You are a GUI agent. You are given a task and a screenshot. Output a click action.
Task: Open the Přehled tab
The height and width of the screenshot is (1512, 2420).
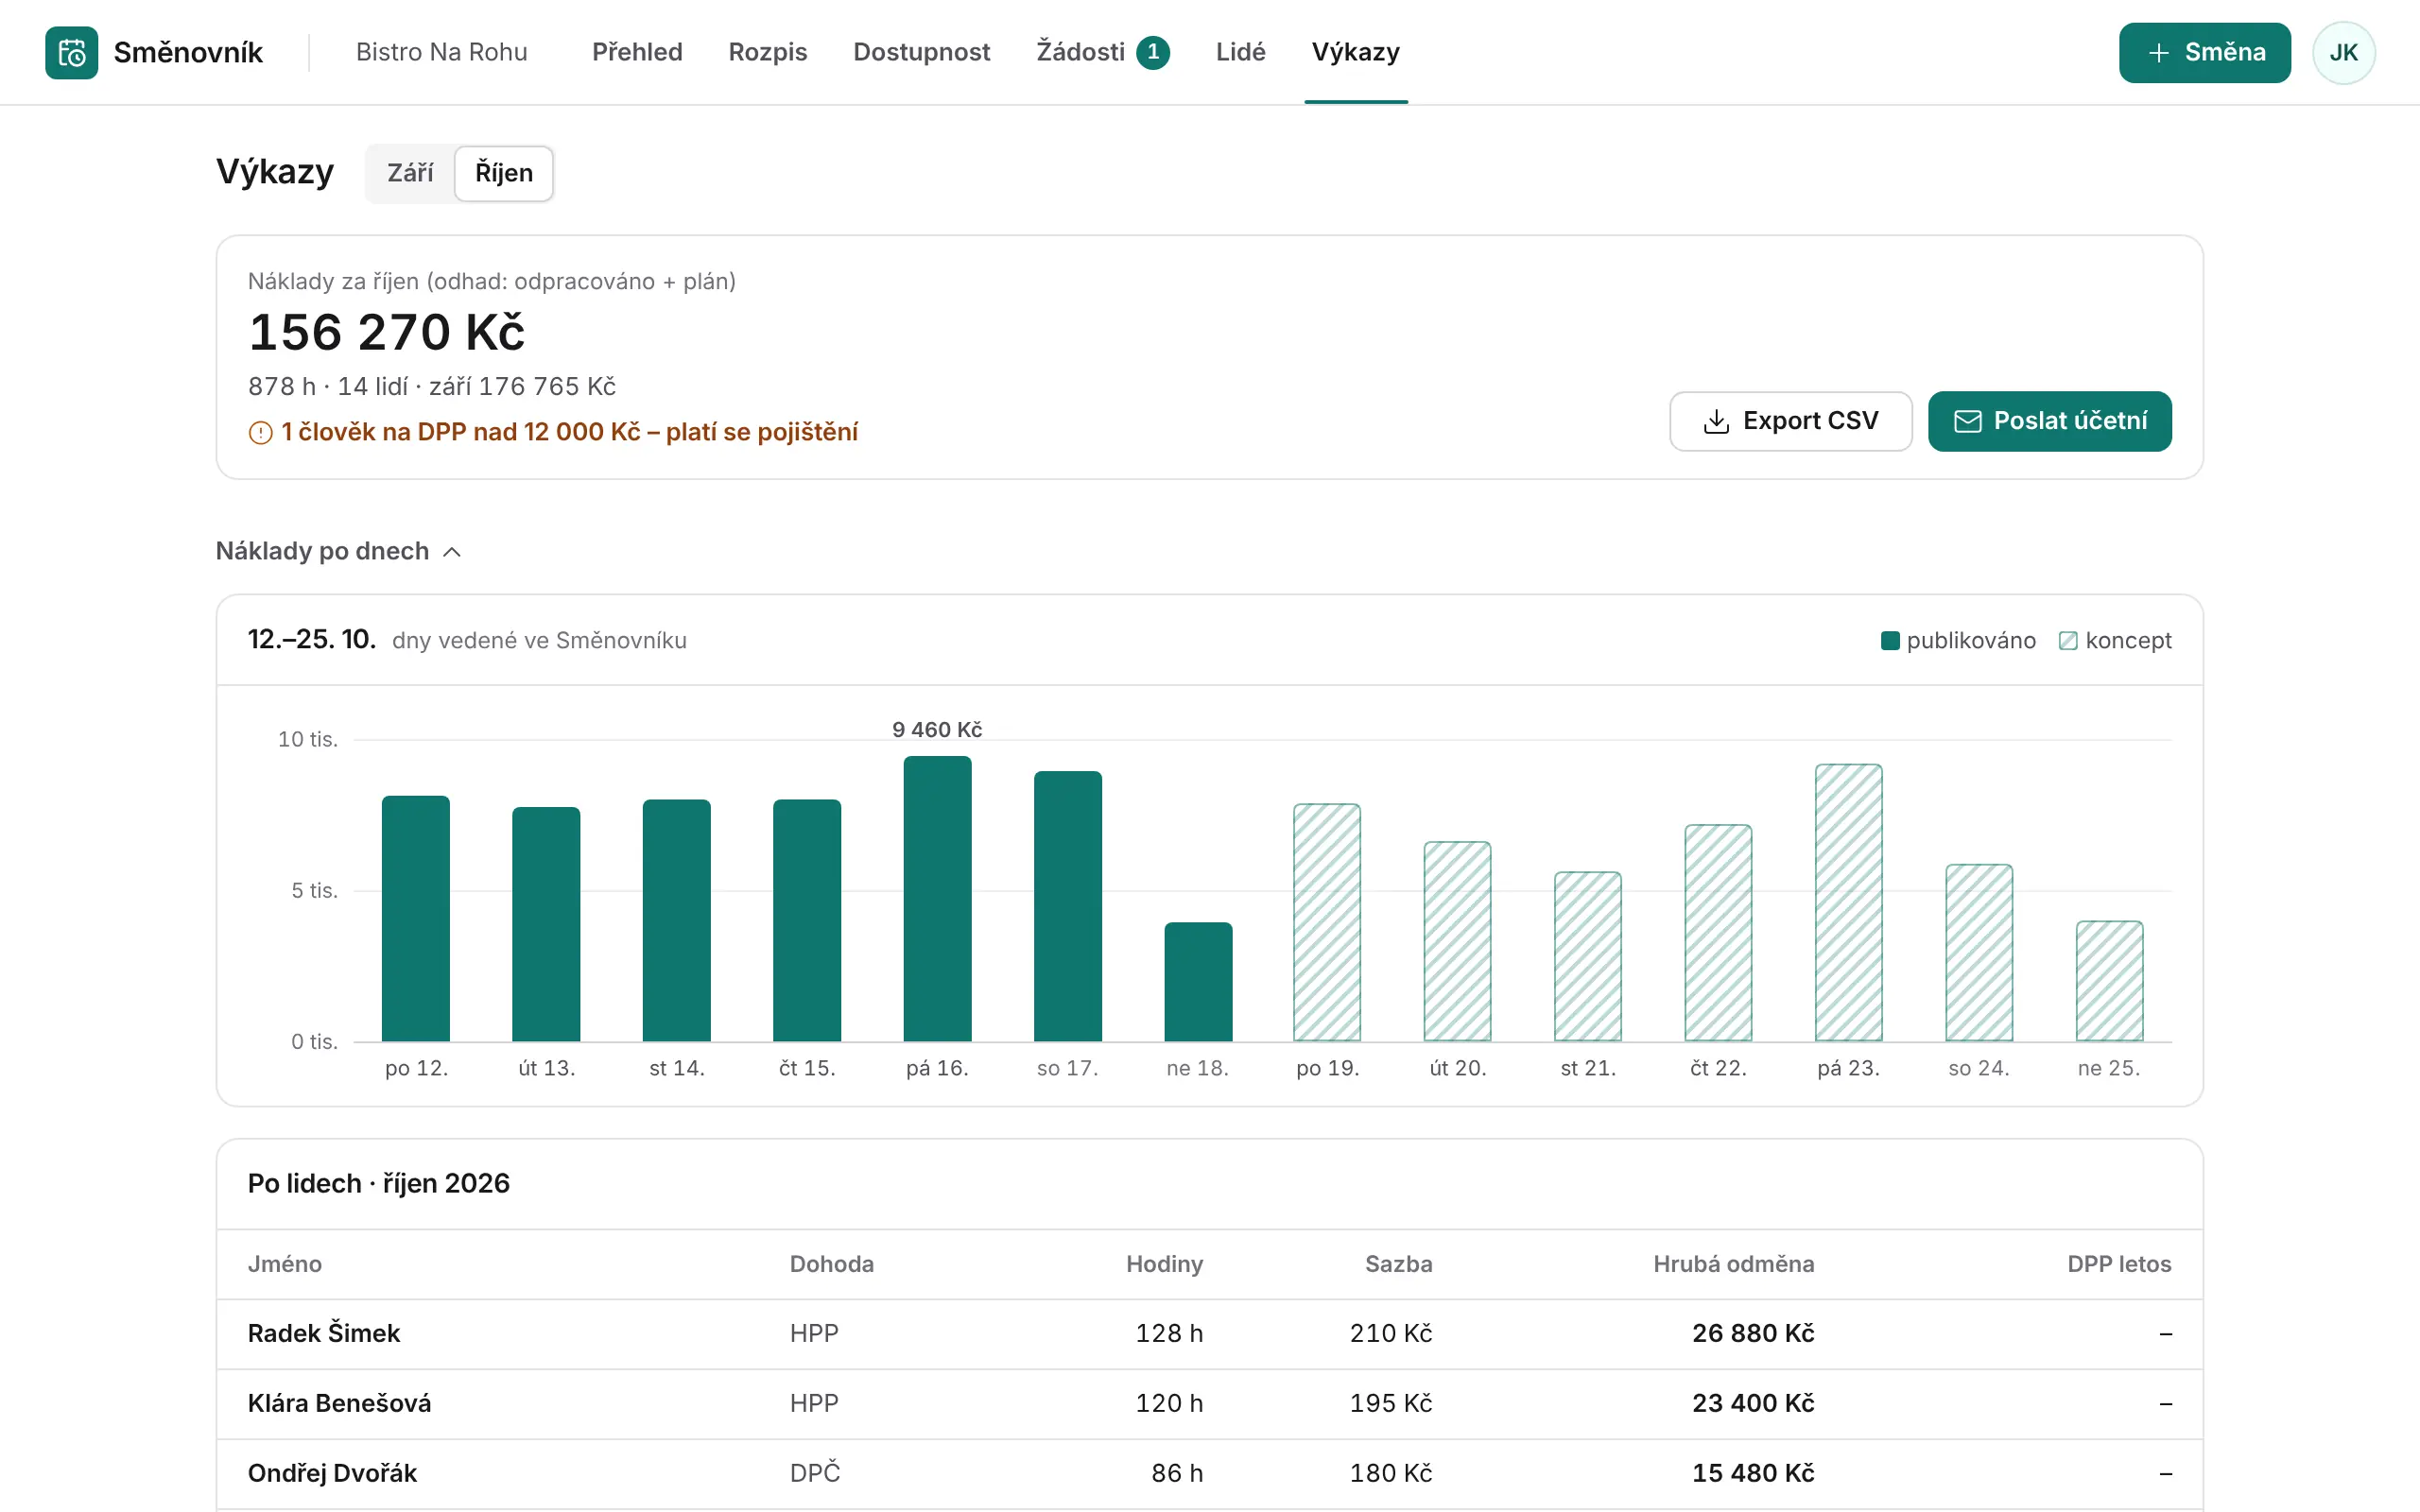pos(637,52)
